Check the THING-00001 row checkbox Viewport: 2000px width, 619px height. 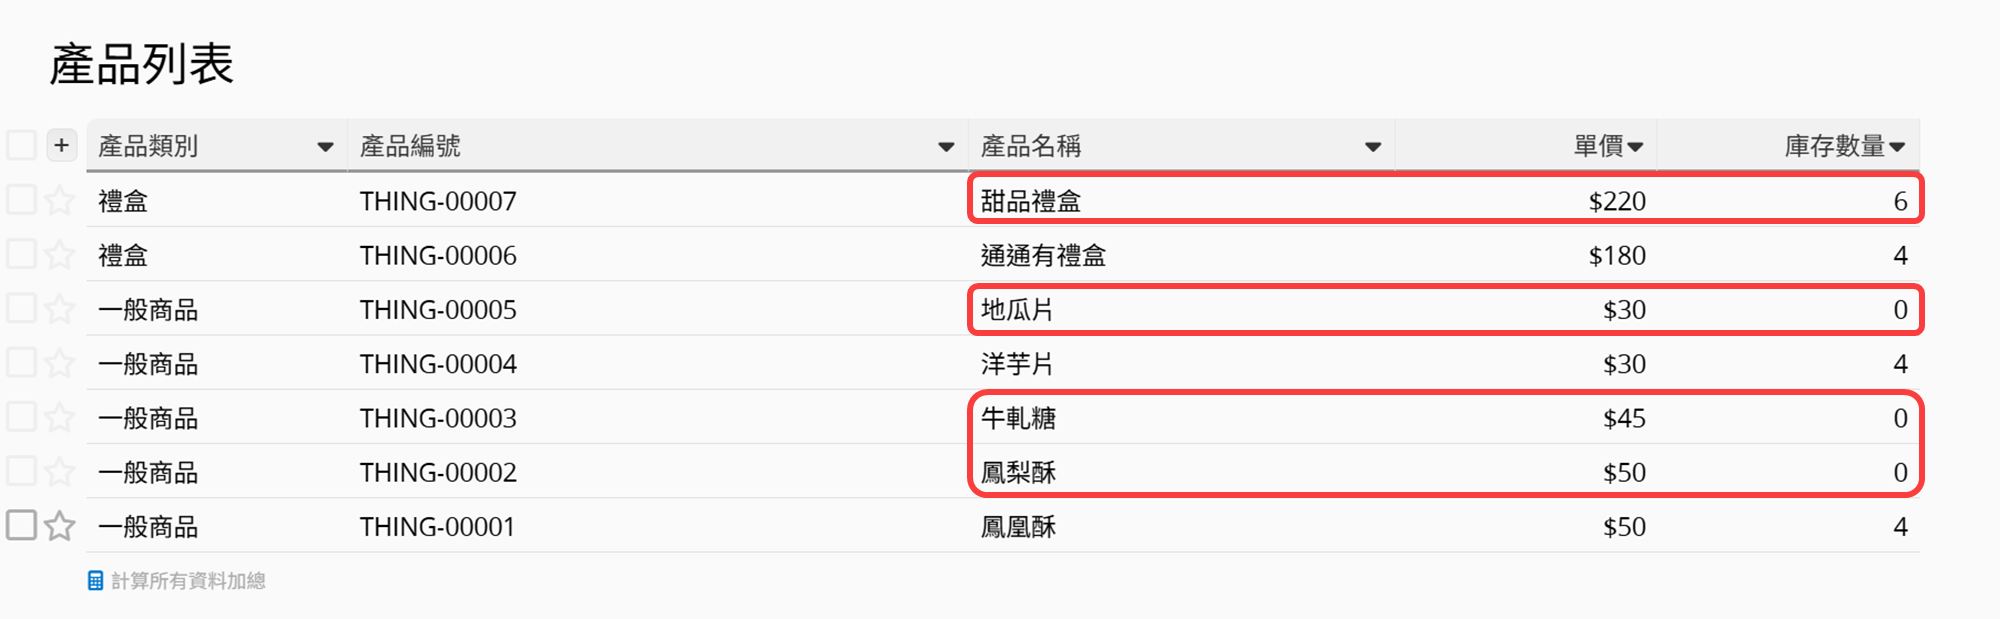pos(21,525)
